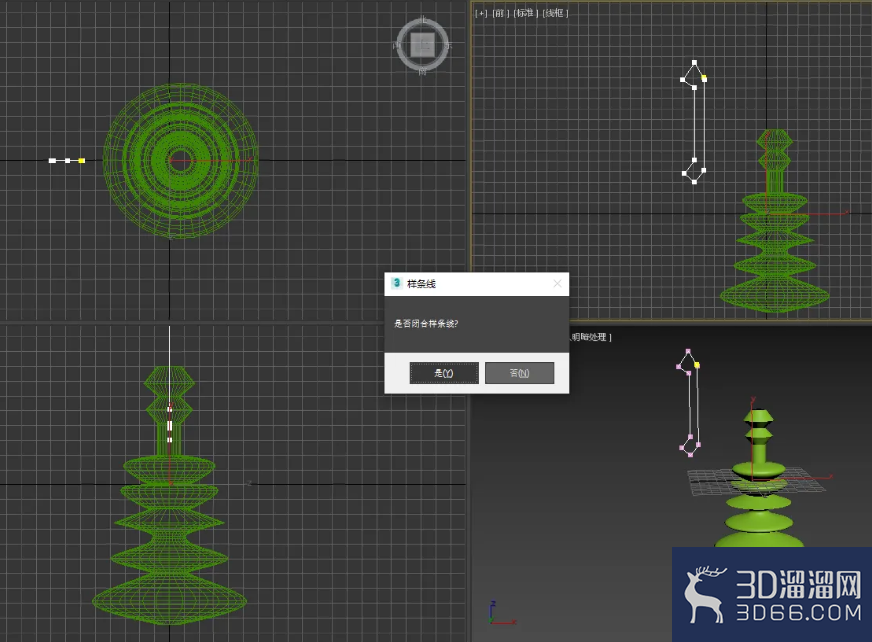This screenshot has width=872, height=642.
Task: Open the [+] viewport general menu
Action: (482, 13)
